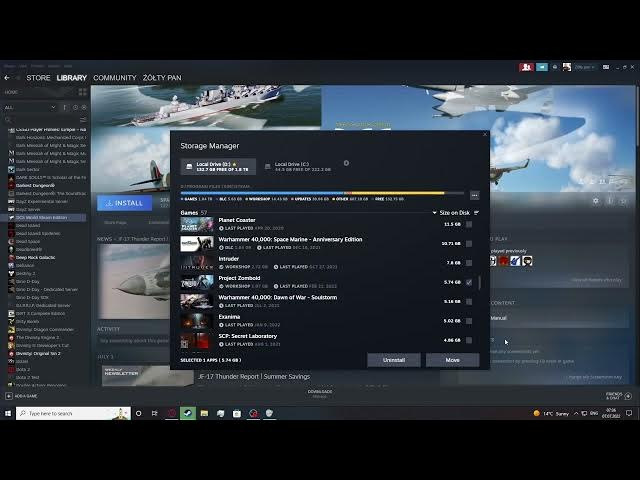Switch library to grid view icon

(82, 92)
